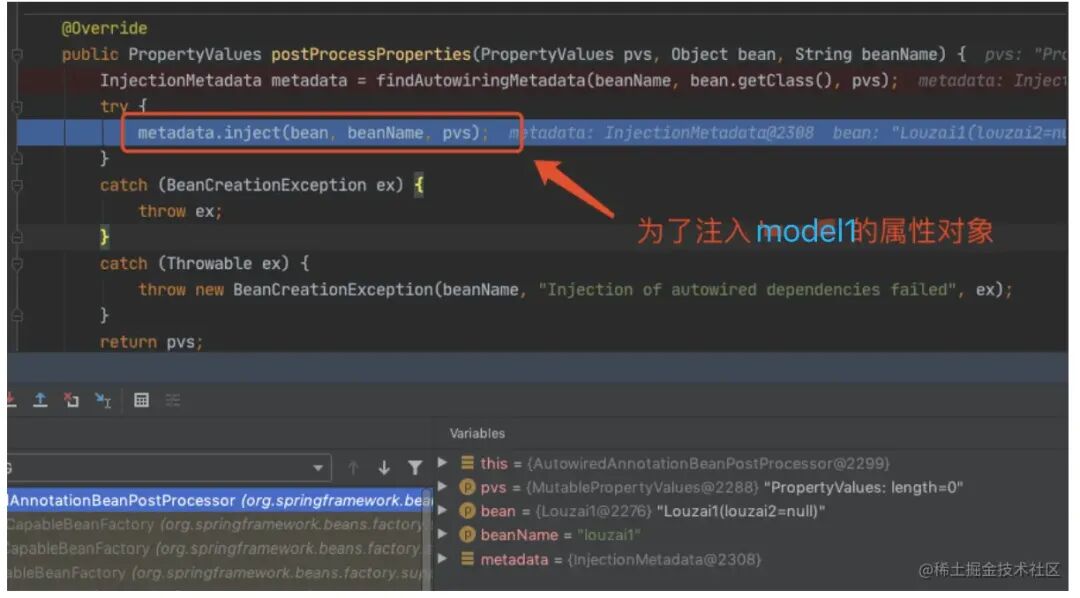The image size is (1080, 598).
Task: Open Evaluate Expression calculator icon
Action: coord(141,400)
